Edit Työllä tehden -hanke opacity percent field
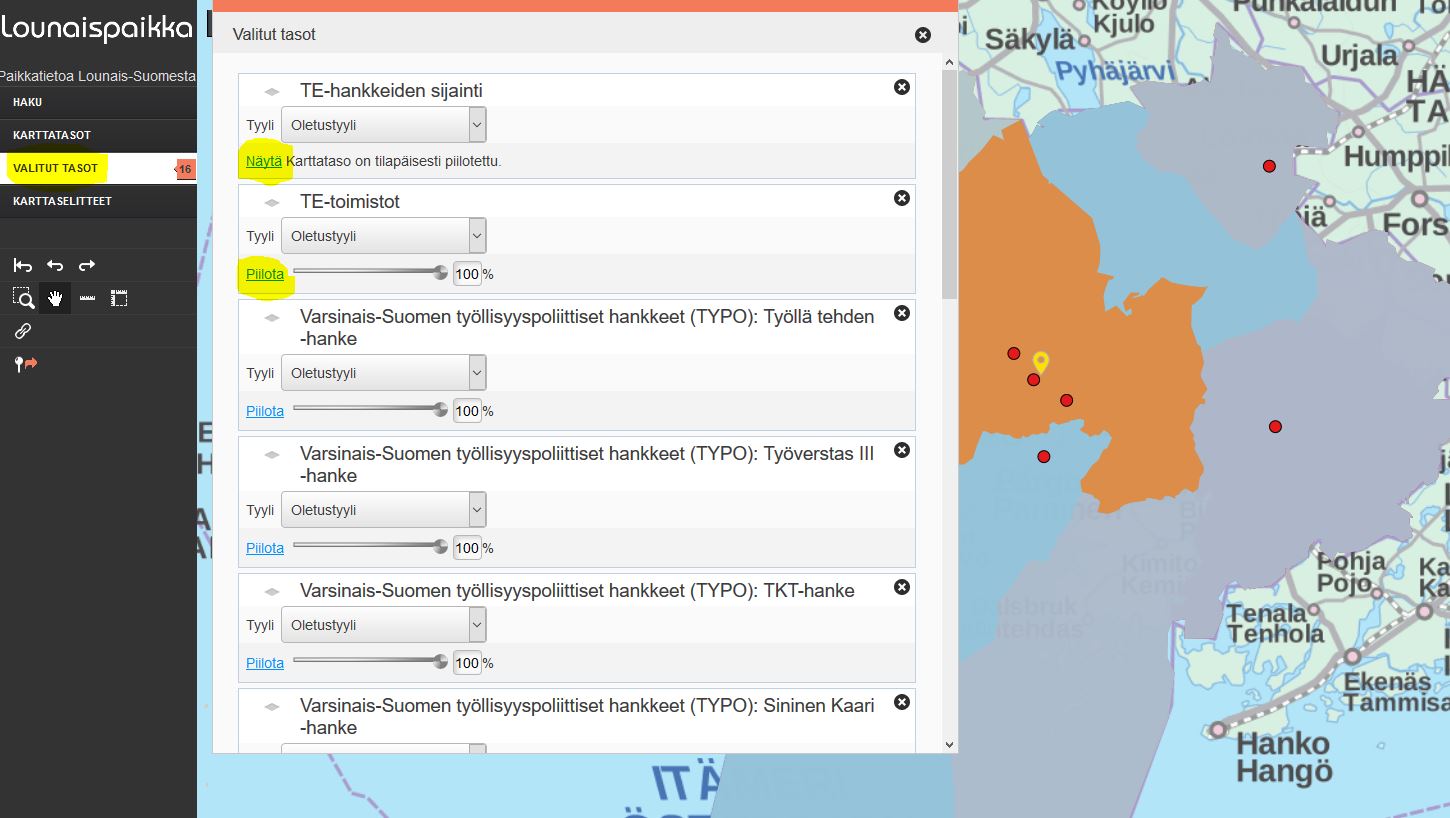The width and height of the screenshot is (1450, 818). (x=468, y=411)
